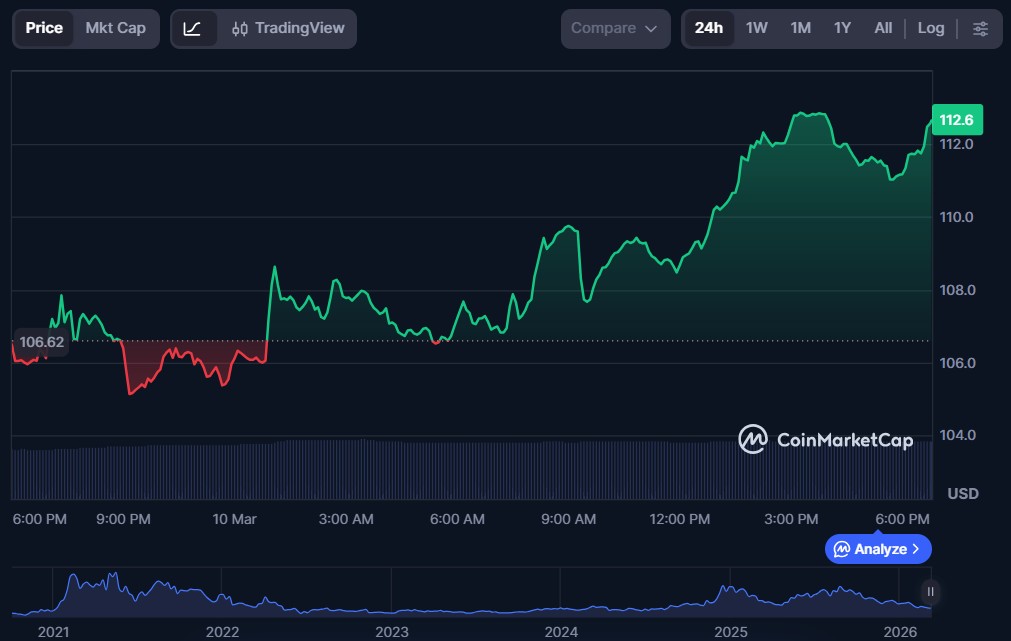Click 2024 on the historical range slider

tap(561, 632)
